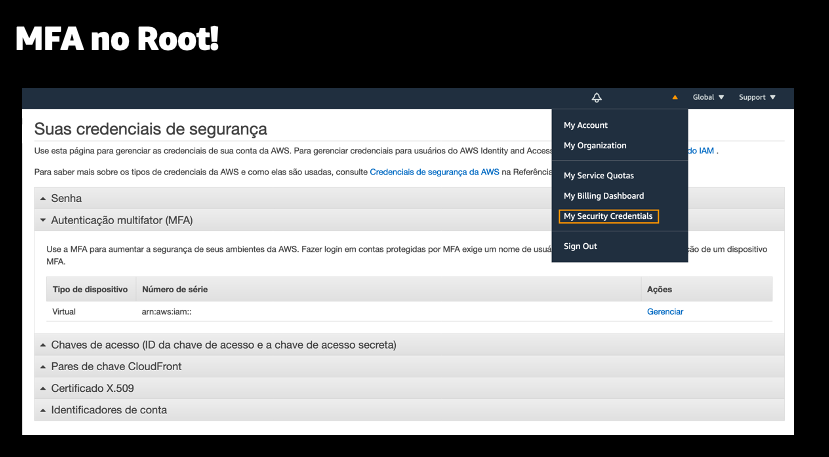Choose My Service Quotas
This screenshot has height=457, width=829.
click(x=598, y=176)
